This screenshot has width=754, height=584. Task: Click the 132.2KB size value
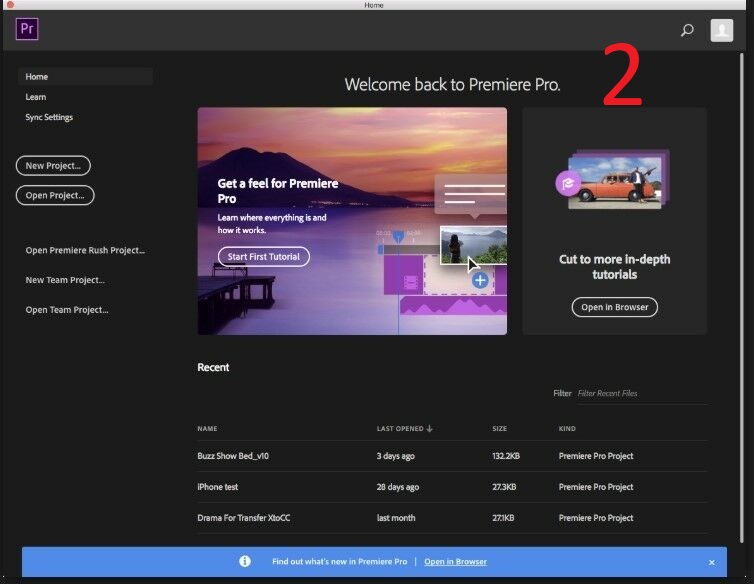click(506, 456)
